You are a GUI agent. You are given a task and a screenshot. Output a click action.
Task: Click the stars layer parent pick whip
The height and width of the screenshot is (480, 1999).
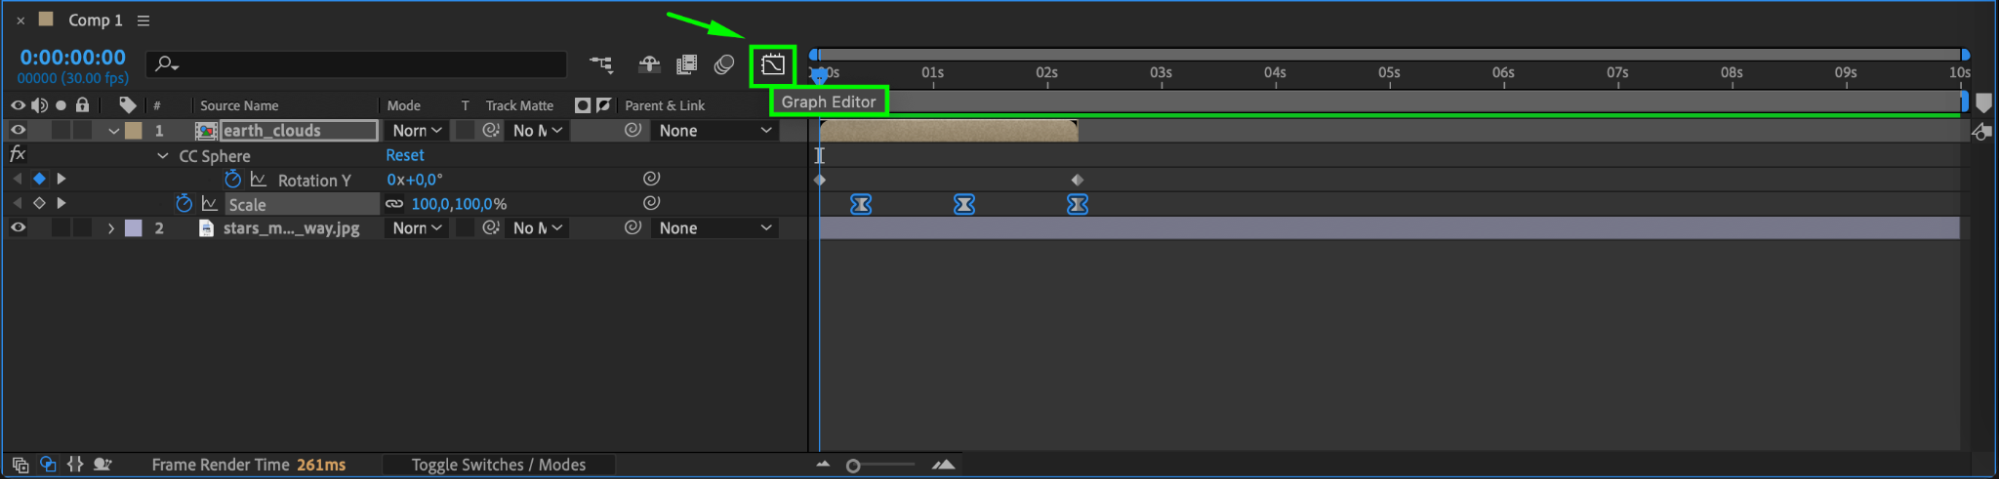click(x=633, y=228)
